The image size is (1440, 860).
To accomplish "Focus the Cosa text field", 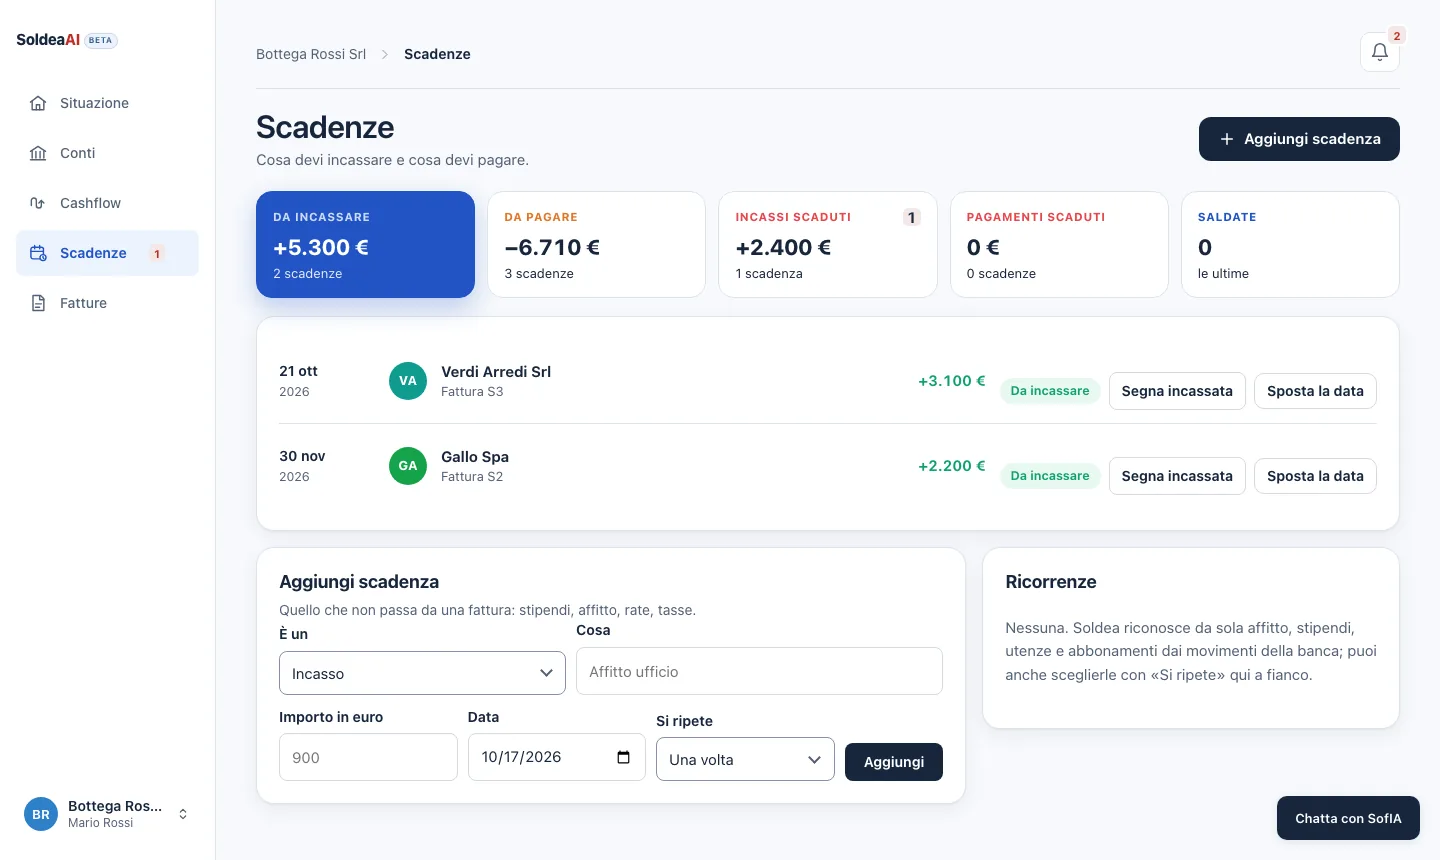I will 759,671.
